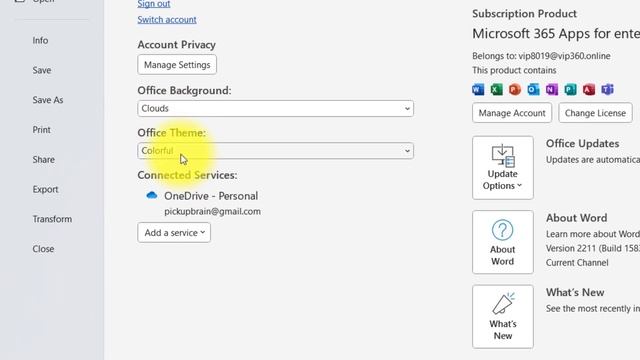Click the Current Channel text

coord(577,262)
